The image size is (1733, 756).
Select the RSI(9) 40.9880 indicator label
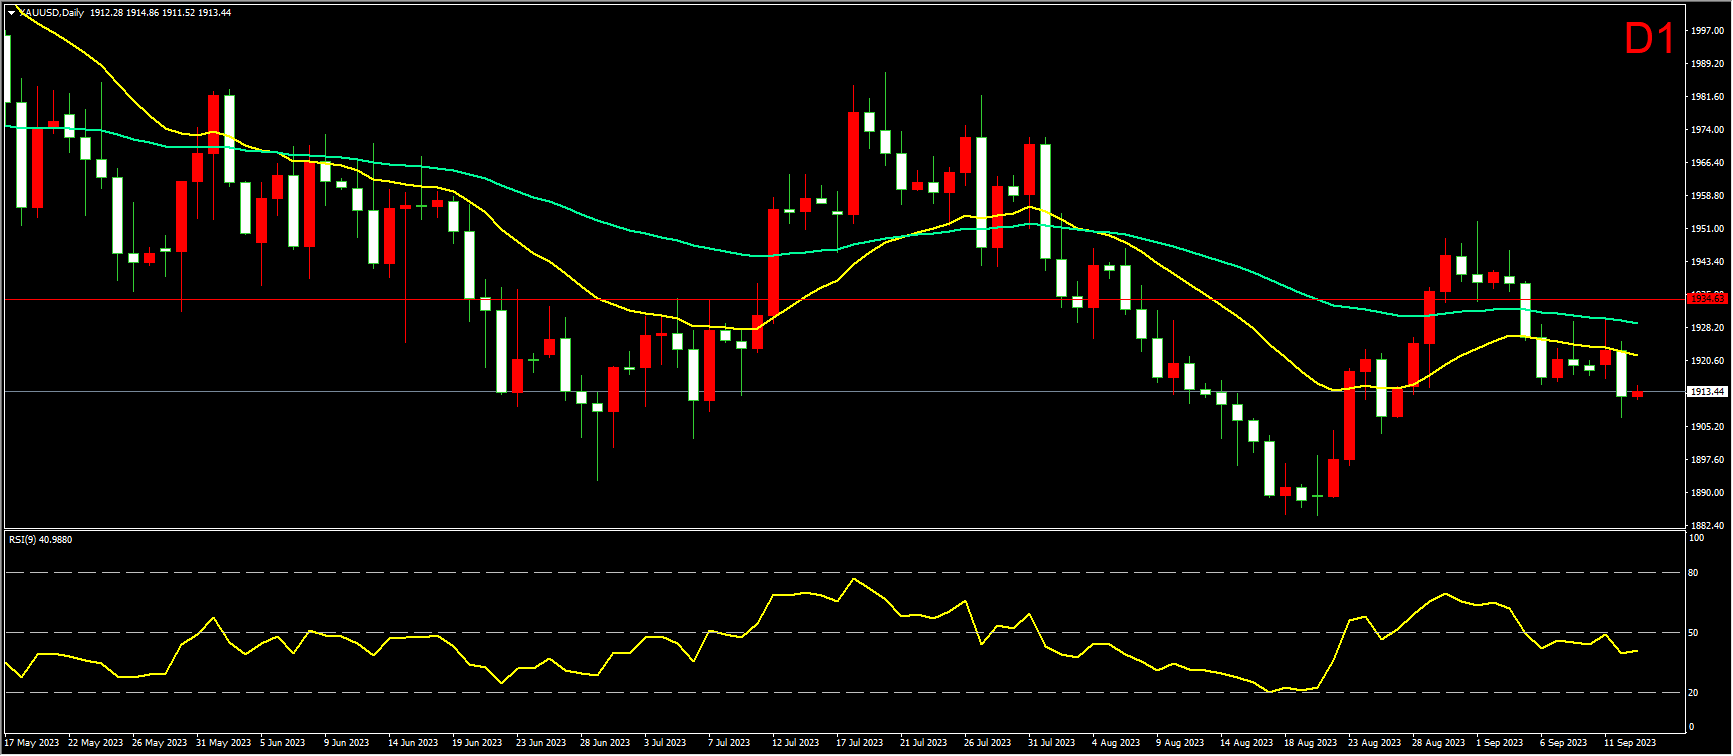click(40, 540)
